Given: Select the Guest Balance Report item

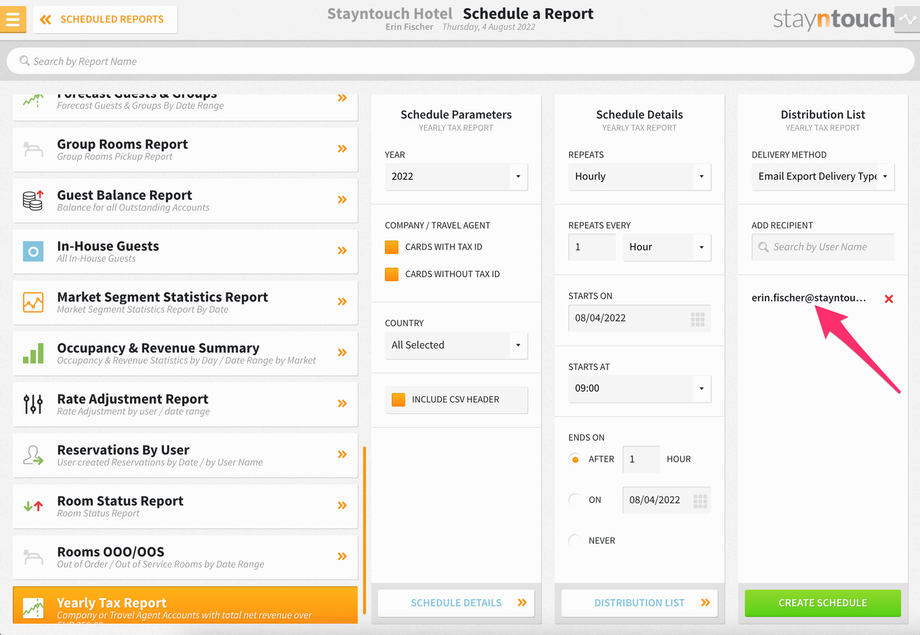Looking at the screenshot, I should (185, 200).
